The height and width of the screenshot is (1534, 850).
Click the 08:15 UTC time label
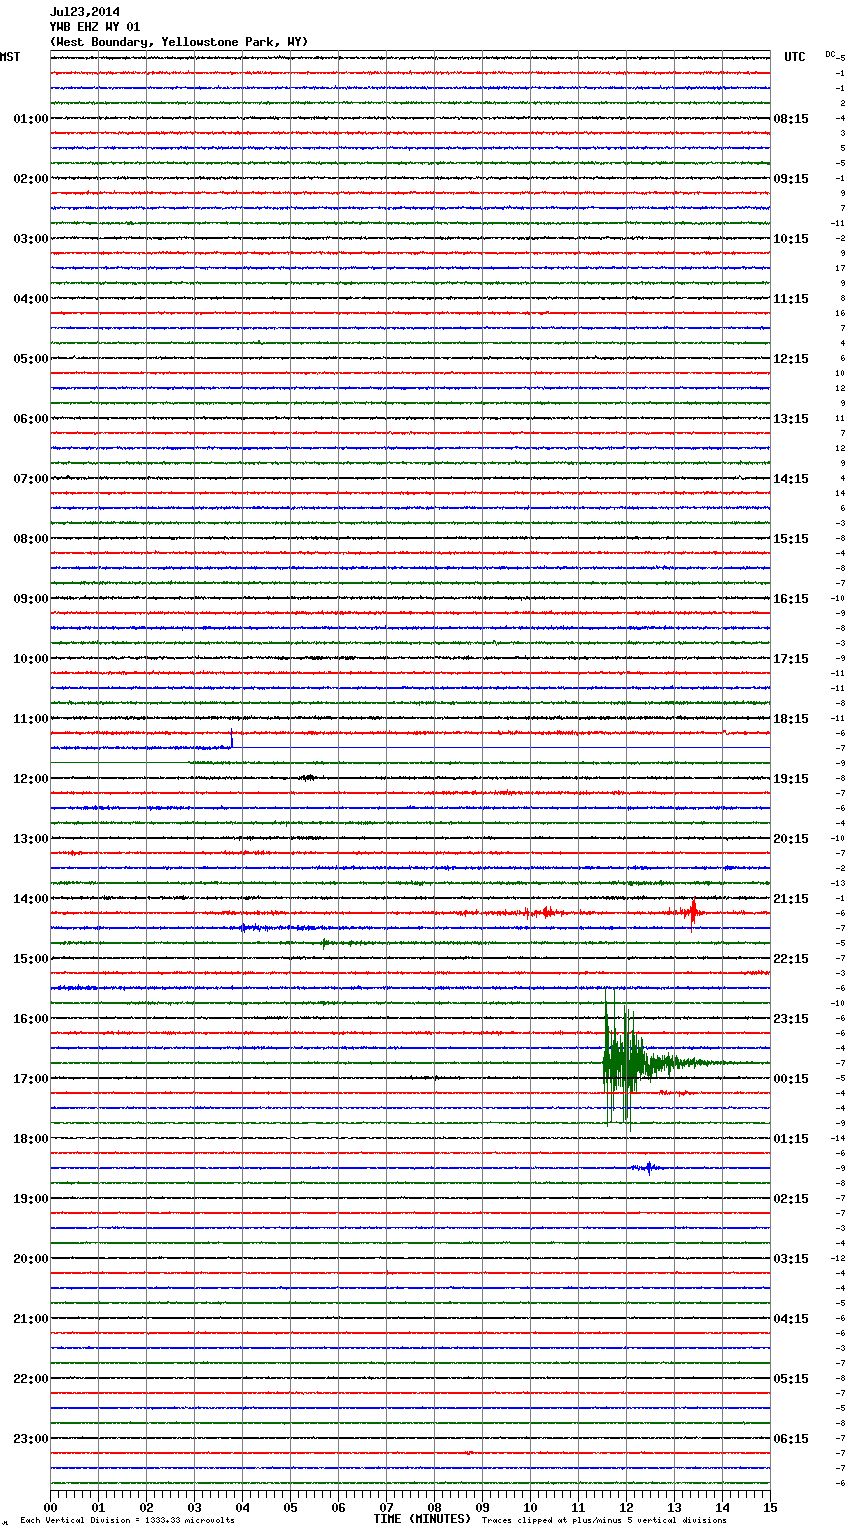(x=791, y=119)
